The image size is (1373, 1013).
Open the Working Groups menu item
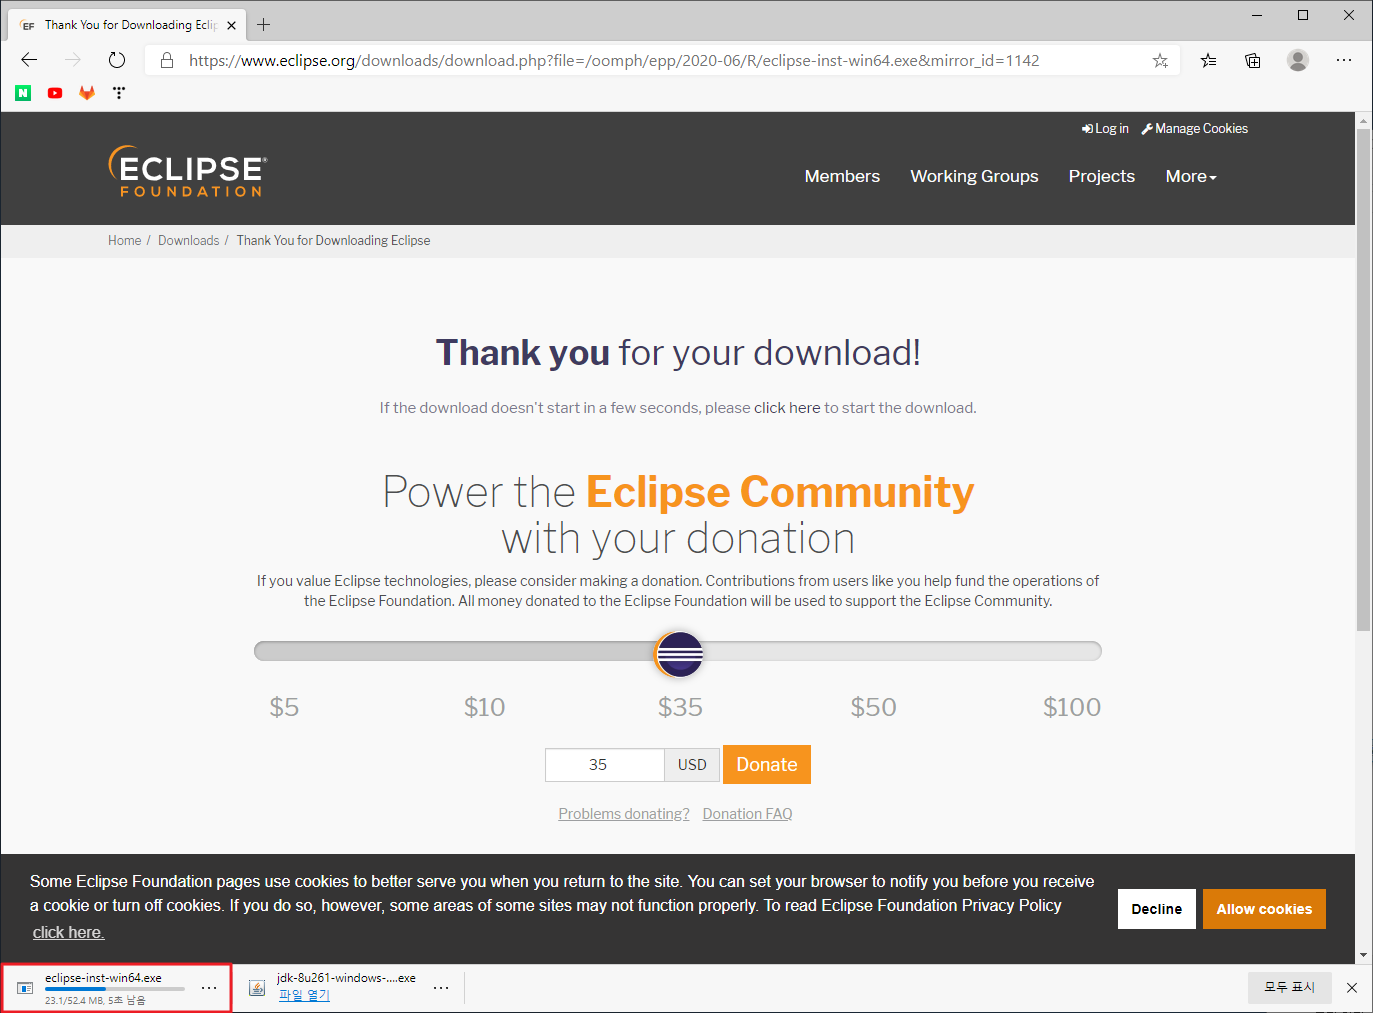coord(974,176)
